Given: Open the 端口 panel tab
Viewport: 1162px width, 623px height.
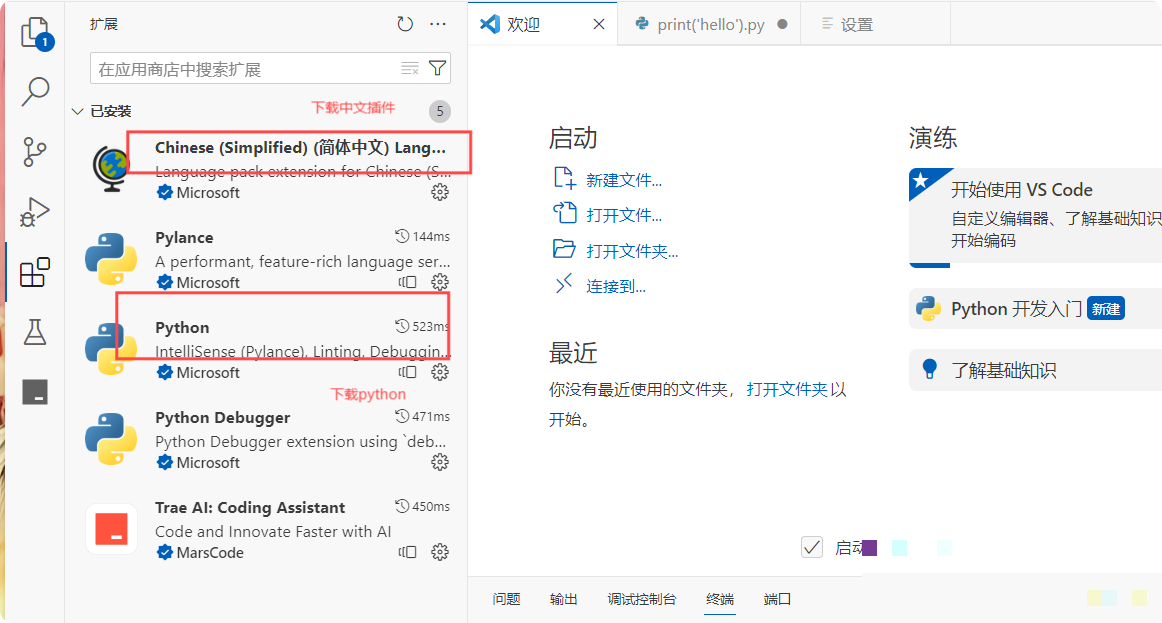Looking at the screenshot, I should click(777, 599).
